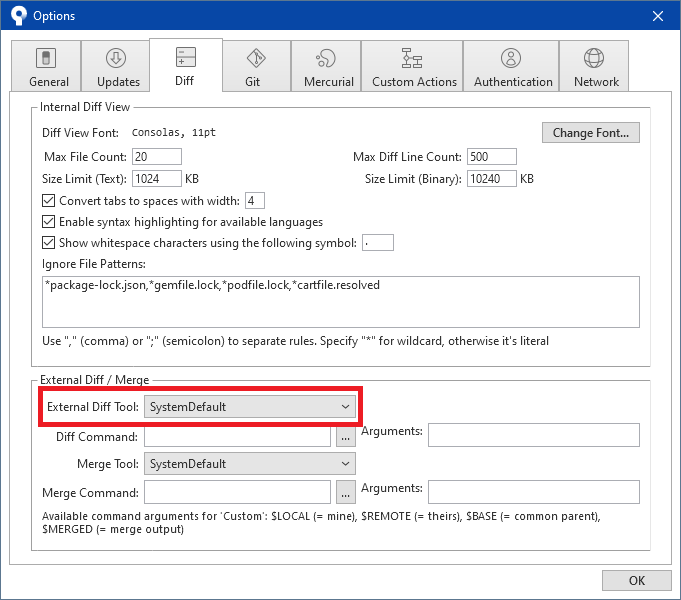This screenshot has width=681, height=600.
Task: Open the External Diff Tool dropdown
Action: pyautogui.click(x=250, y=407)
